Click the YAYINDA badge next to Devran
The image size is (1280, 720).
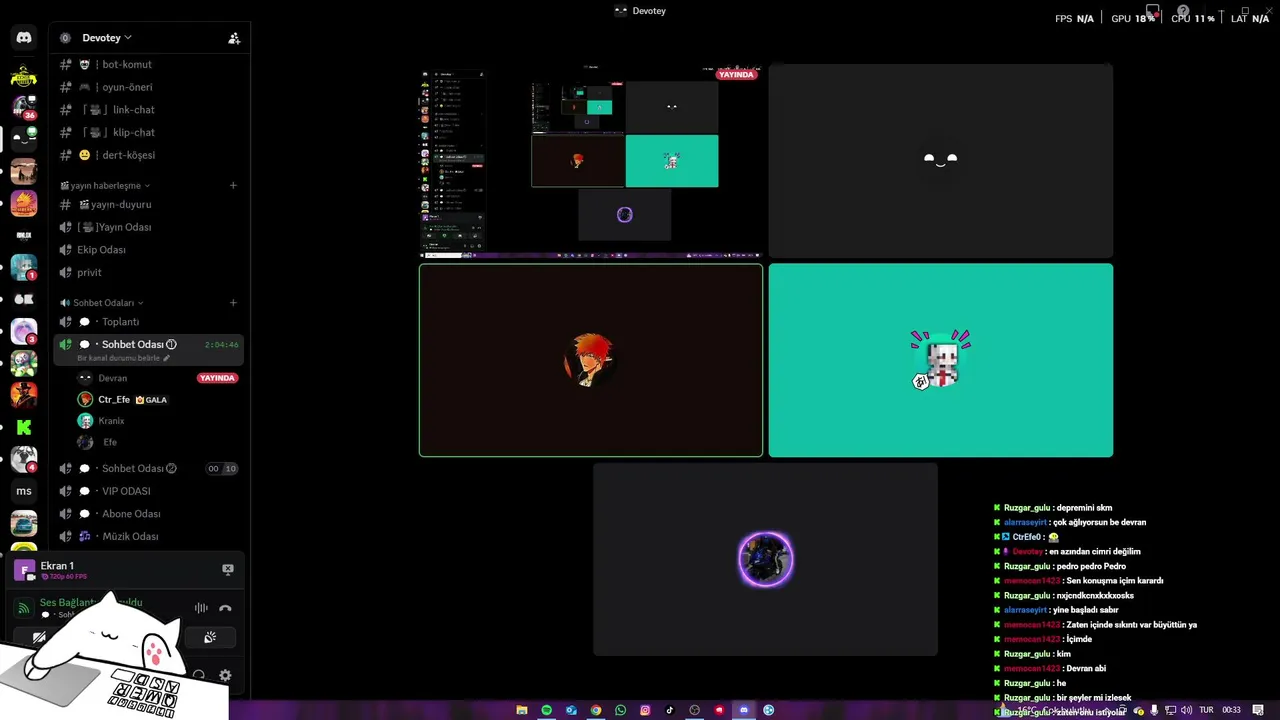(x=217, y=378)
